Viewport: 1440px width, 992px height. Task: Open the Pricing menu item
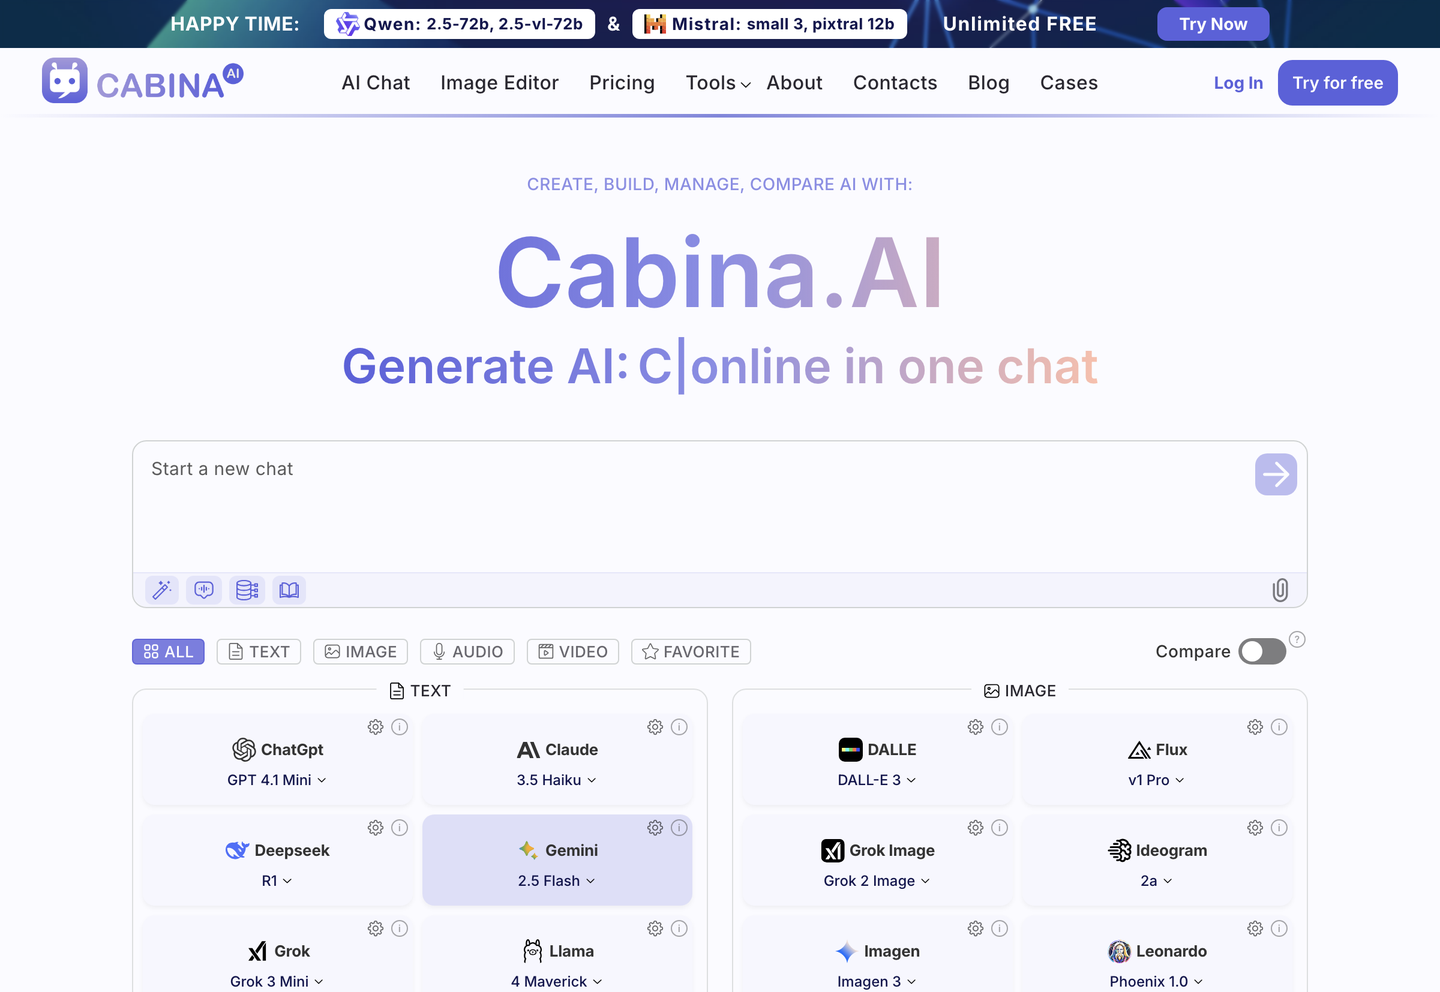pos(621,83)
